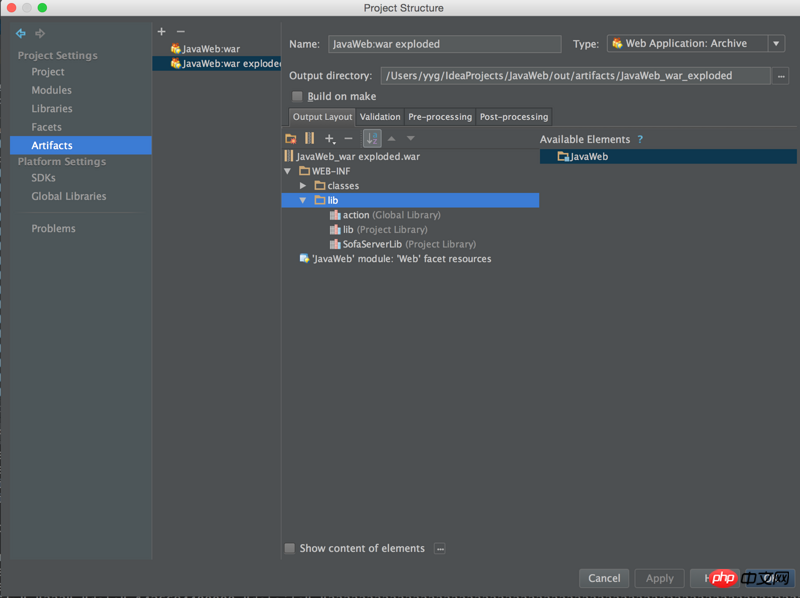
Task: Select 'JavaWeb' module Web facet resources
Action: pyautogui.click(x=396, y=259)
